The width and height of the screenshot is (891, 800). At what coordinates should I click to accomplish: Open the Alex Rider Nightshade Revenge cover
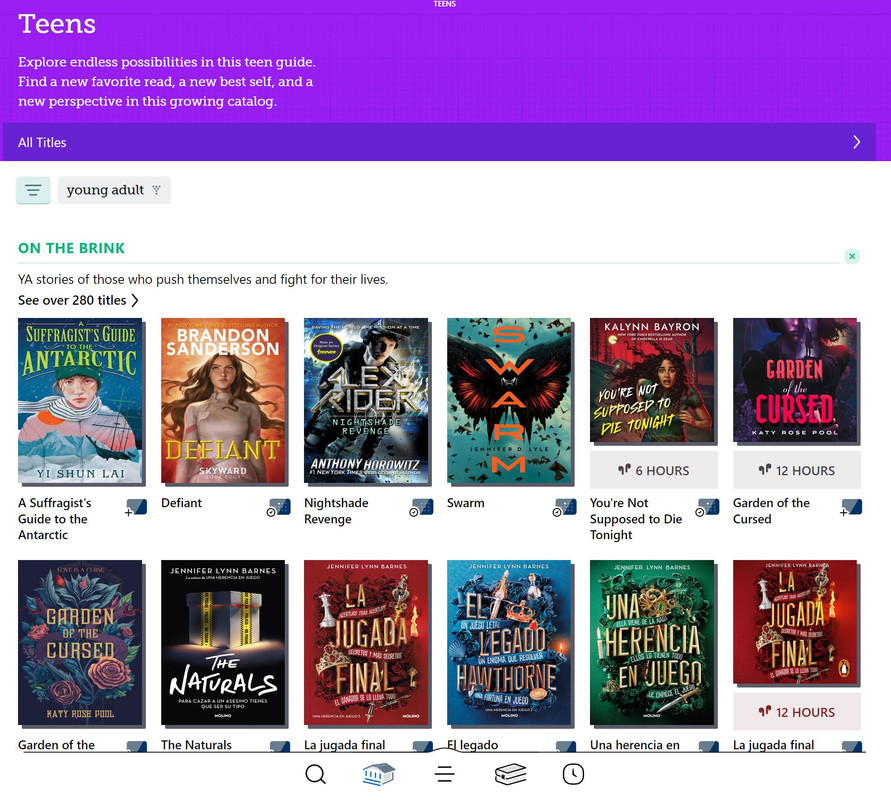[x=366, y=401]
